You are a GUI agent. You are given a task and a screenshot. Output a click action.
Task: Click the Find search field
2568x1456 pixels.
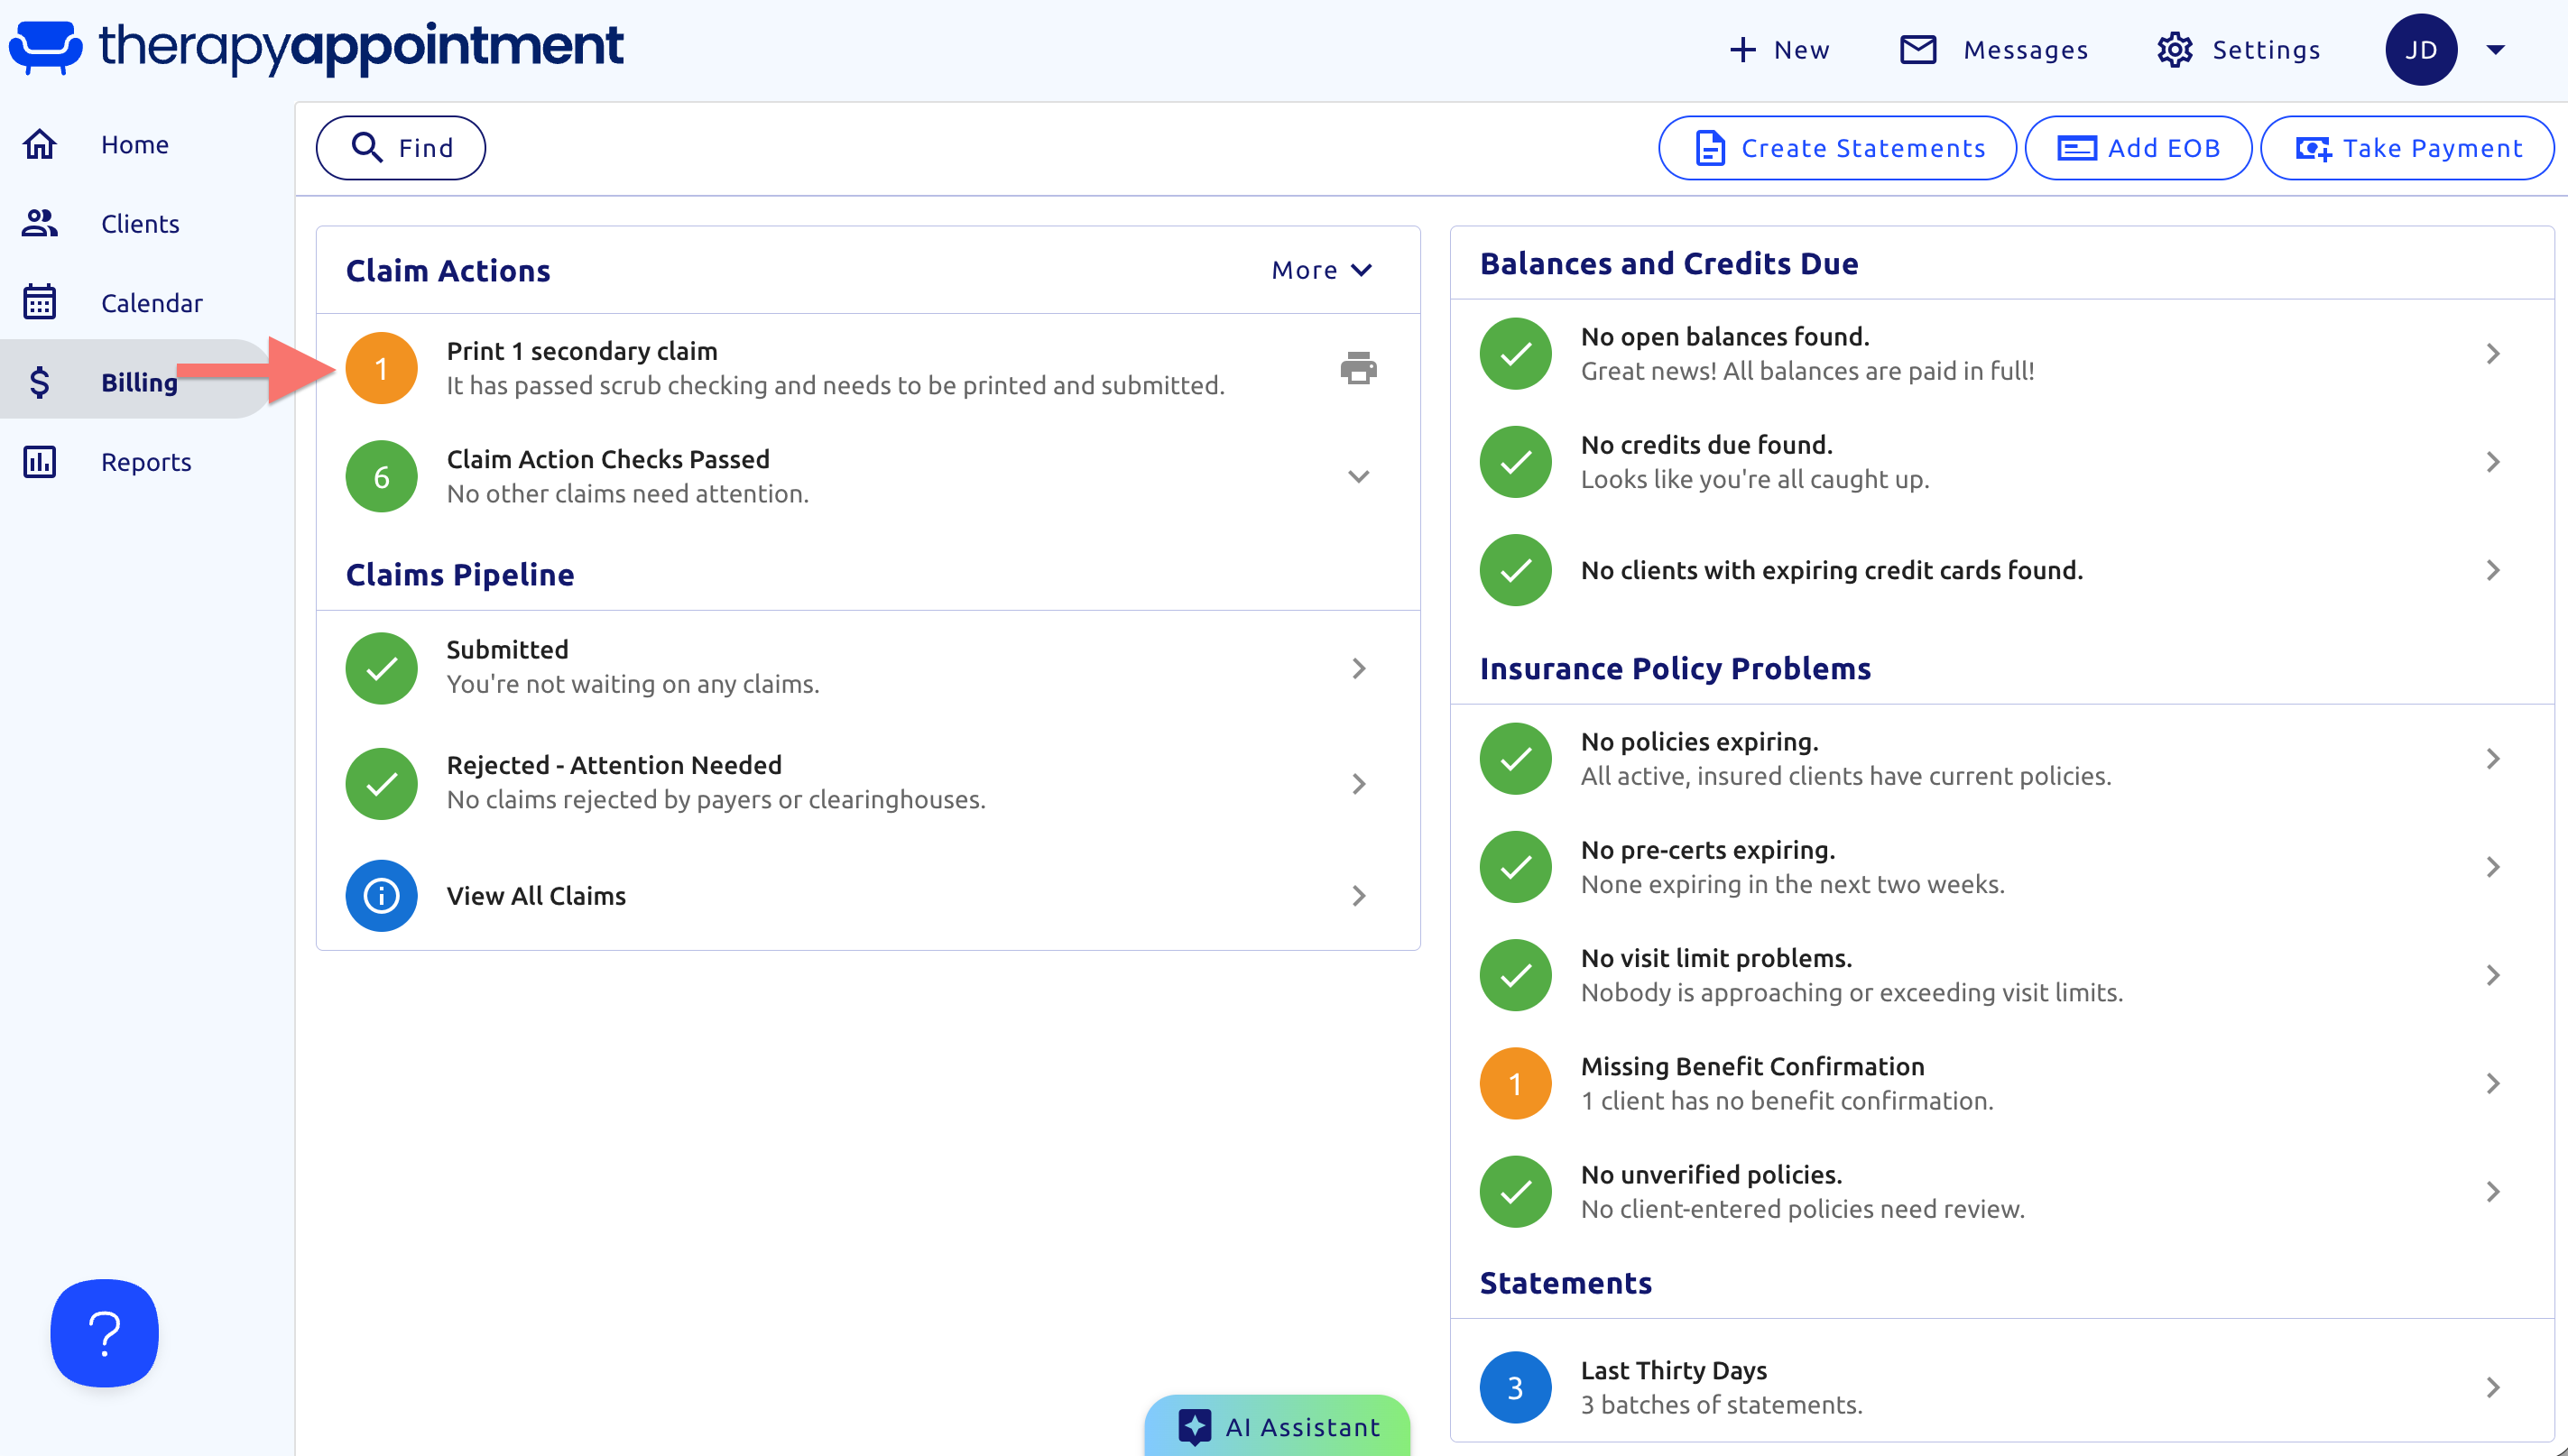pos(401,148)
